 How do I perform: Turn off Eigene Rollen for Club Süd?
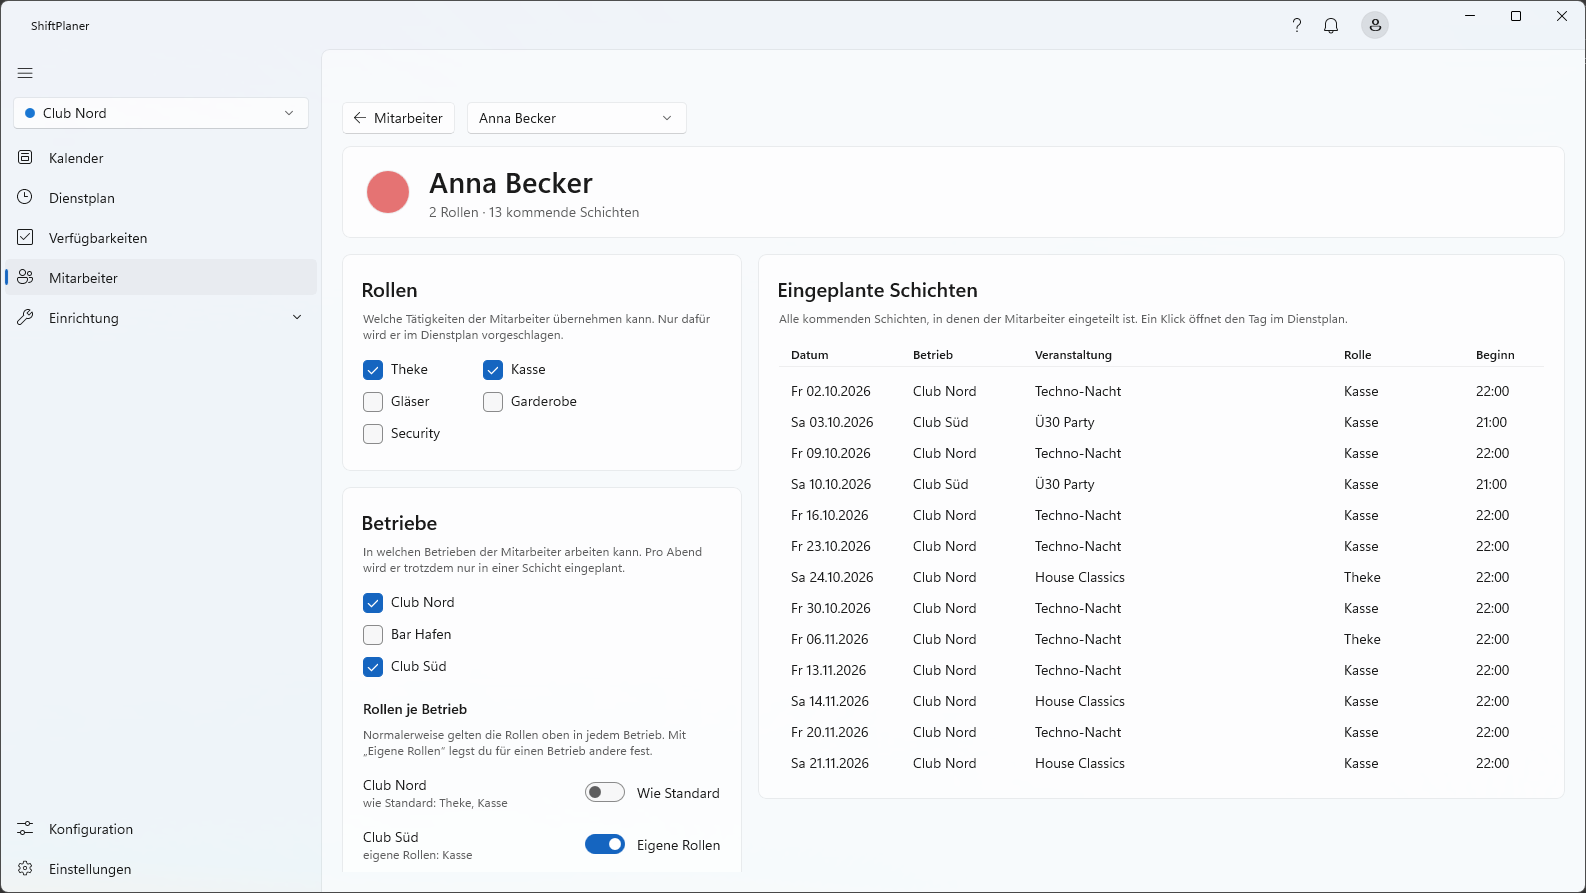click(x=605, y=845)
